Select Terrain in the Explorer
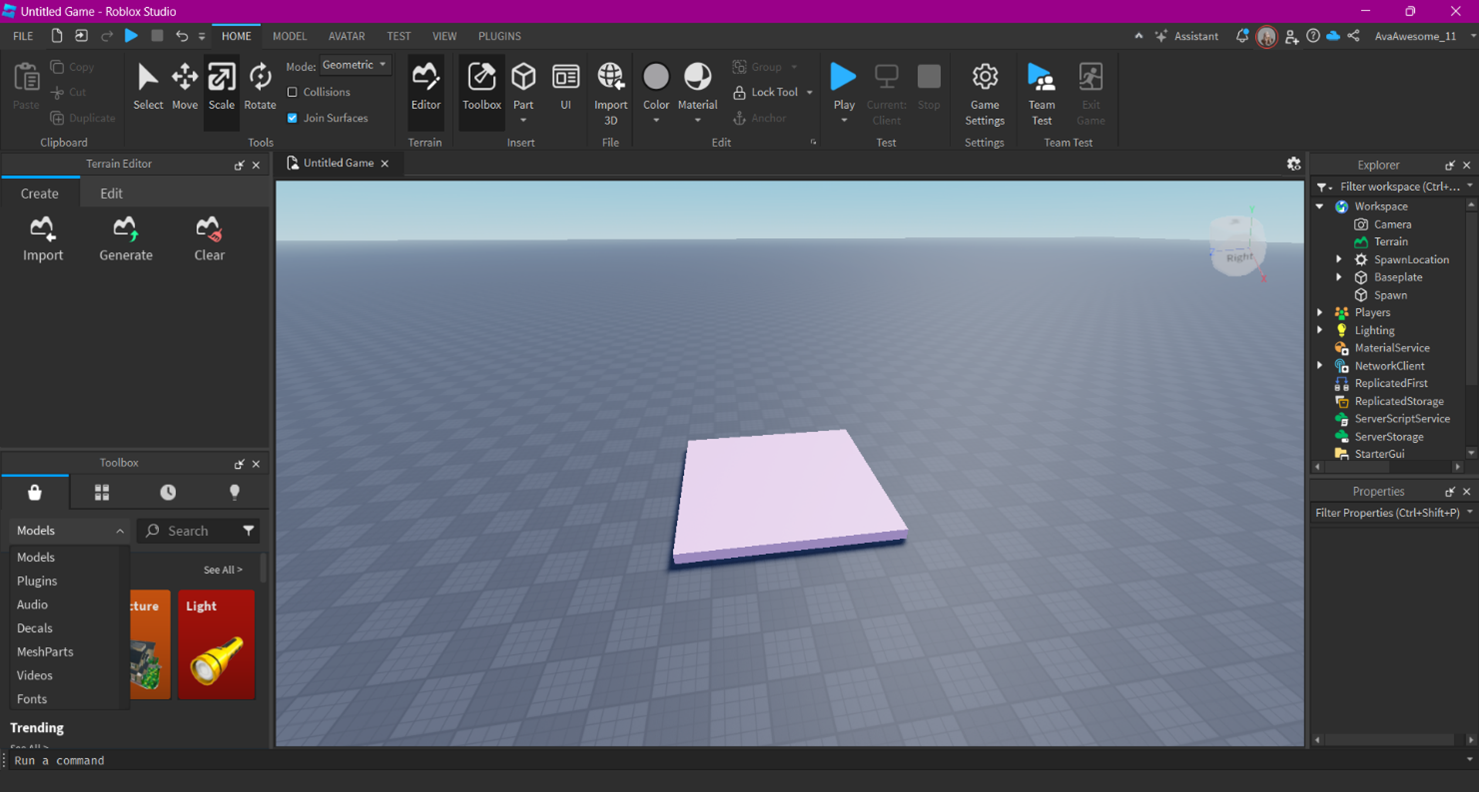Screen dimensions: 1479x792 [x=1390, y=242]
